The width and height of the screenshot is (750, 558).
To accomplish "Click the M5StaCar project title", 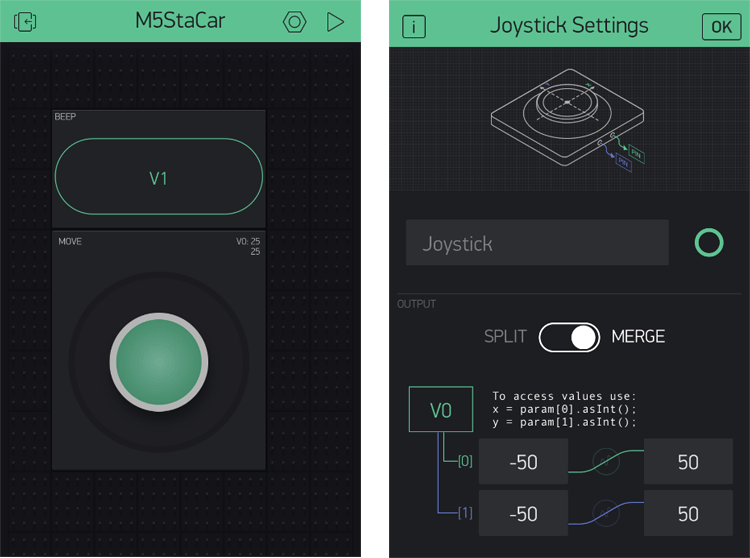I will point(180,21).
